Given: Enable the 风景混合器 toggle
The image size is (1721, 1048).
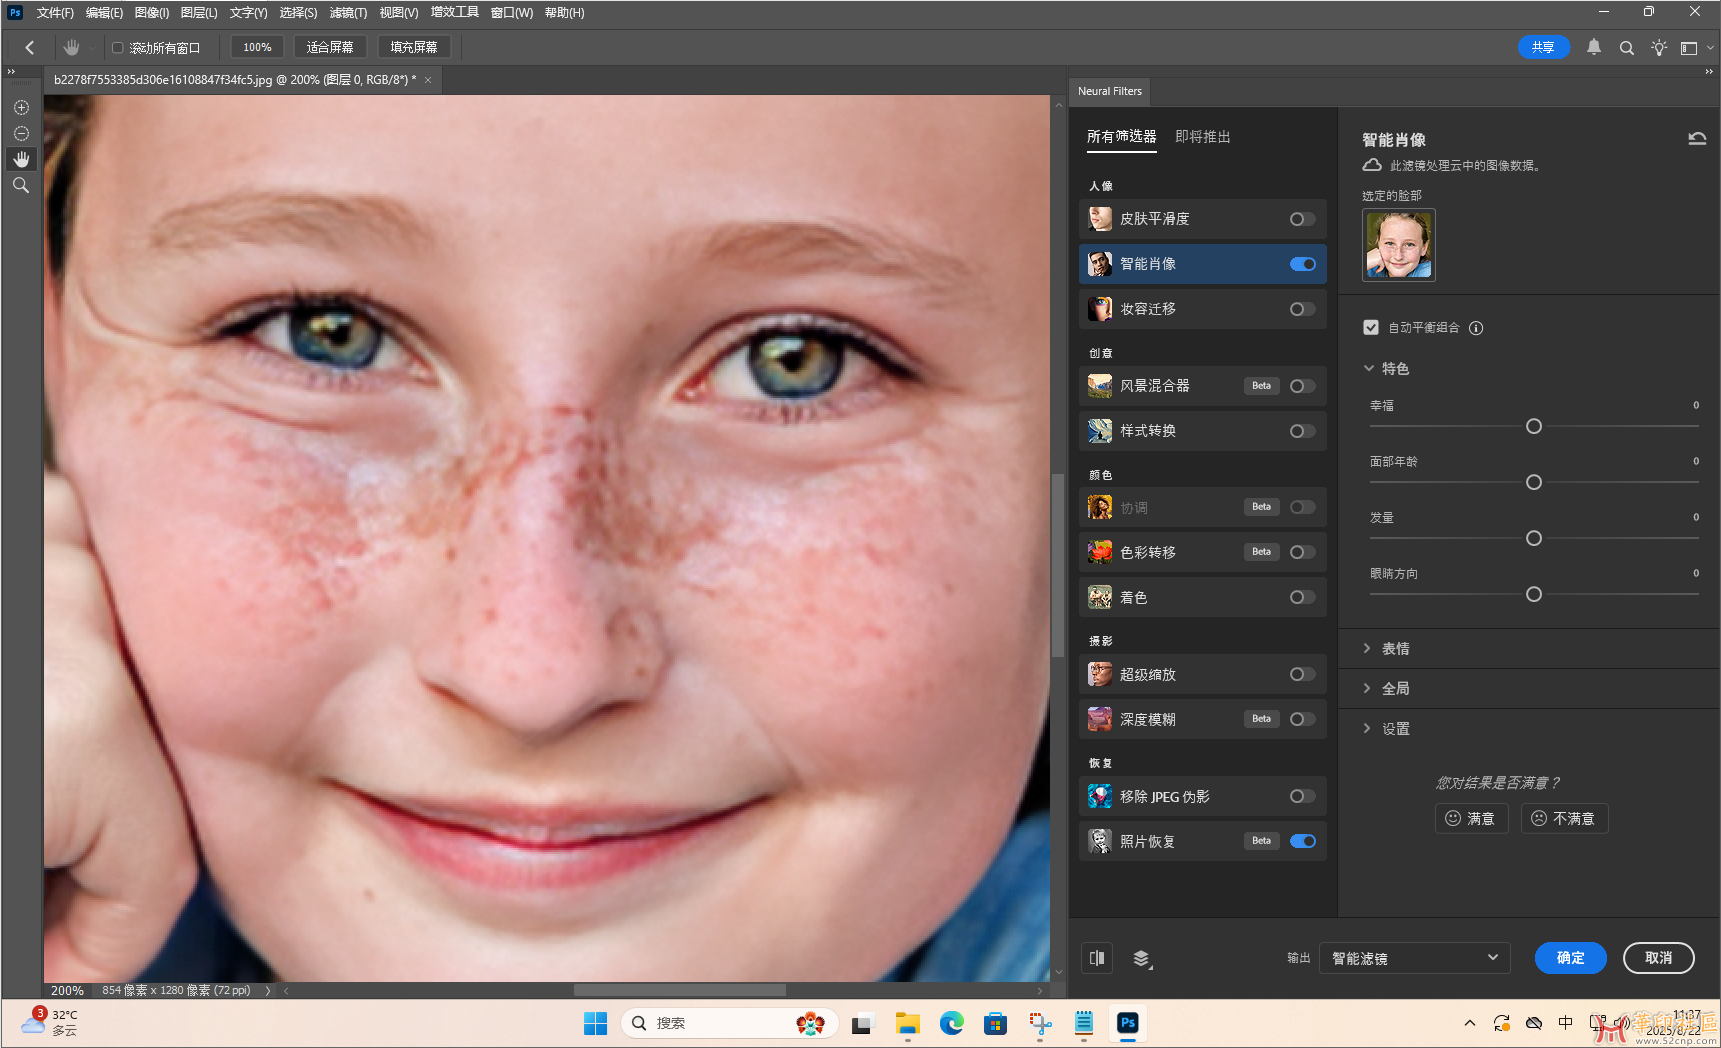Looking at the screenshot, I should [1302, 386].
